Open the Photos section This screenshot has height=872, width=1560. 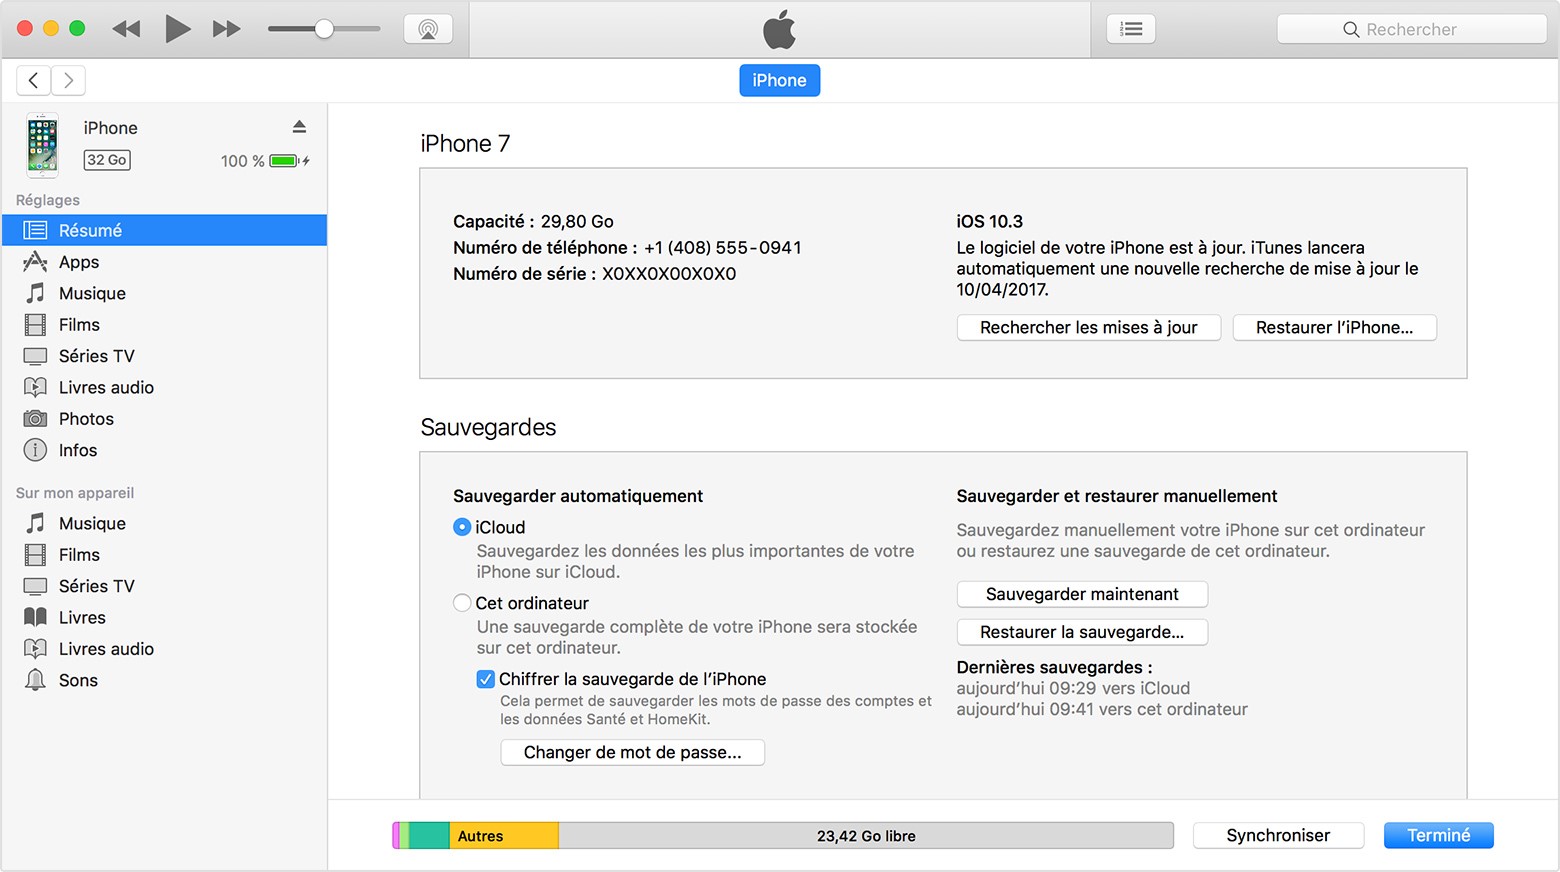(x=88, y=418)
